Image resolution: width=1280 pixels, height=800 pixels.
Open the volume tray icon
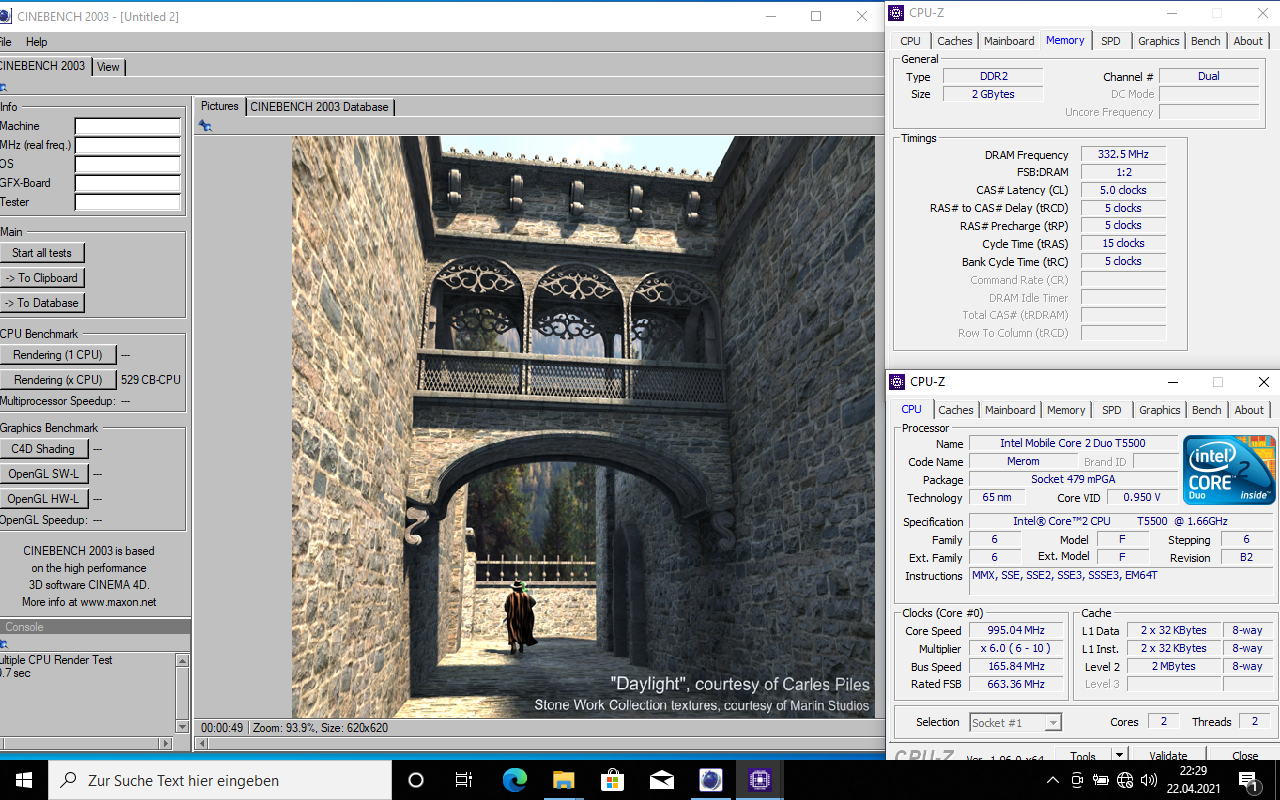[1148, 780]
